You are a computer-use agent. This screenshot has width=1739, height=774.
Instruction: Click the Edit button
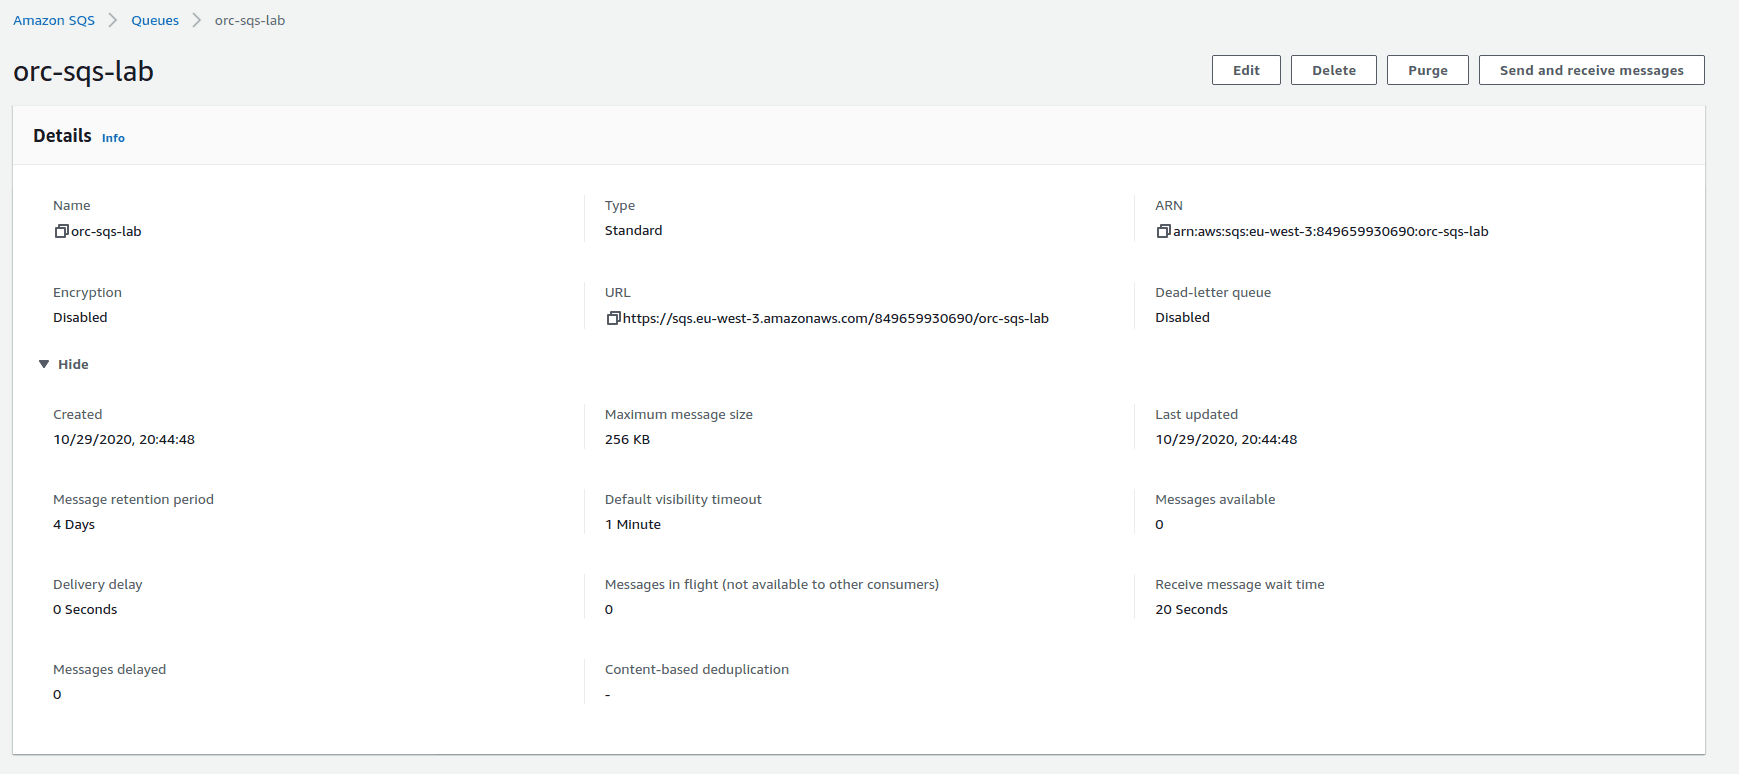[1246, 70]
